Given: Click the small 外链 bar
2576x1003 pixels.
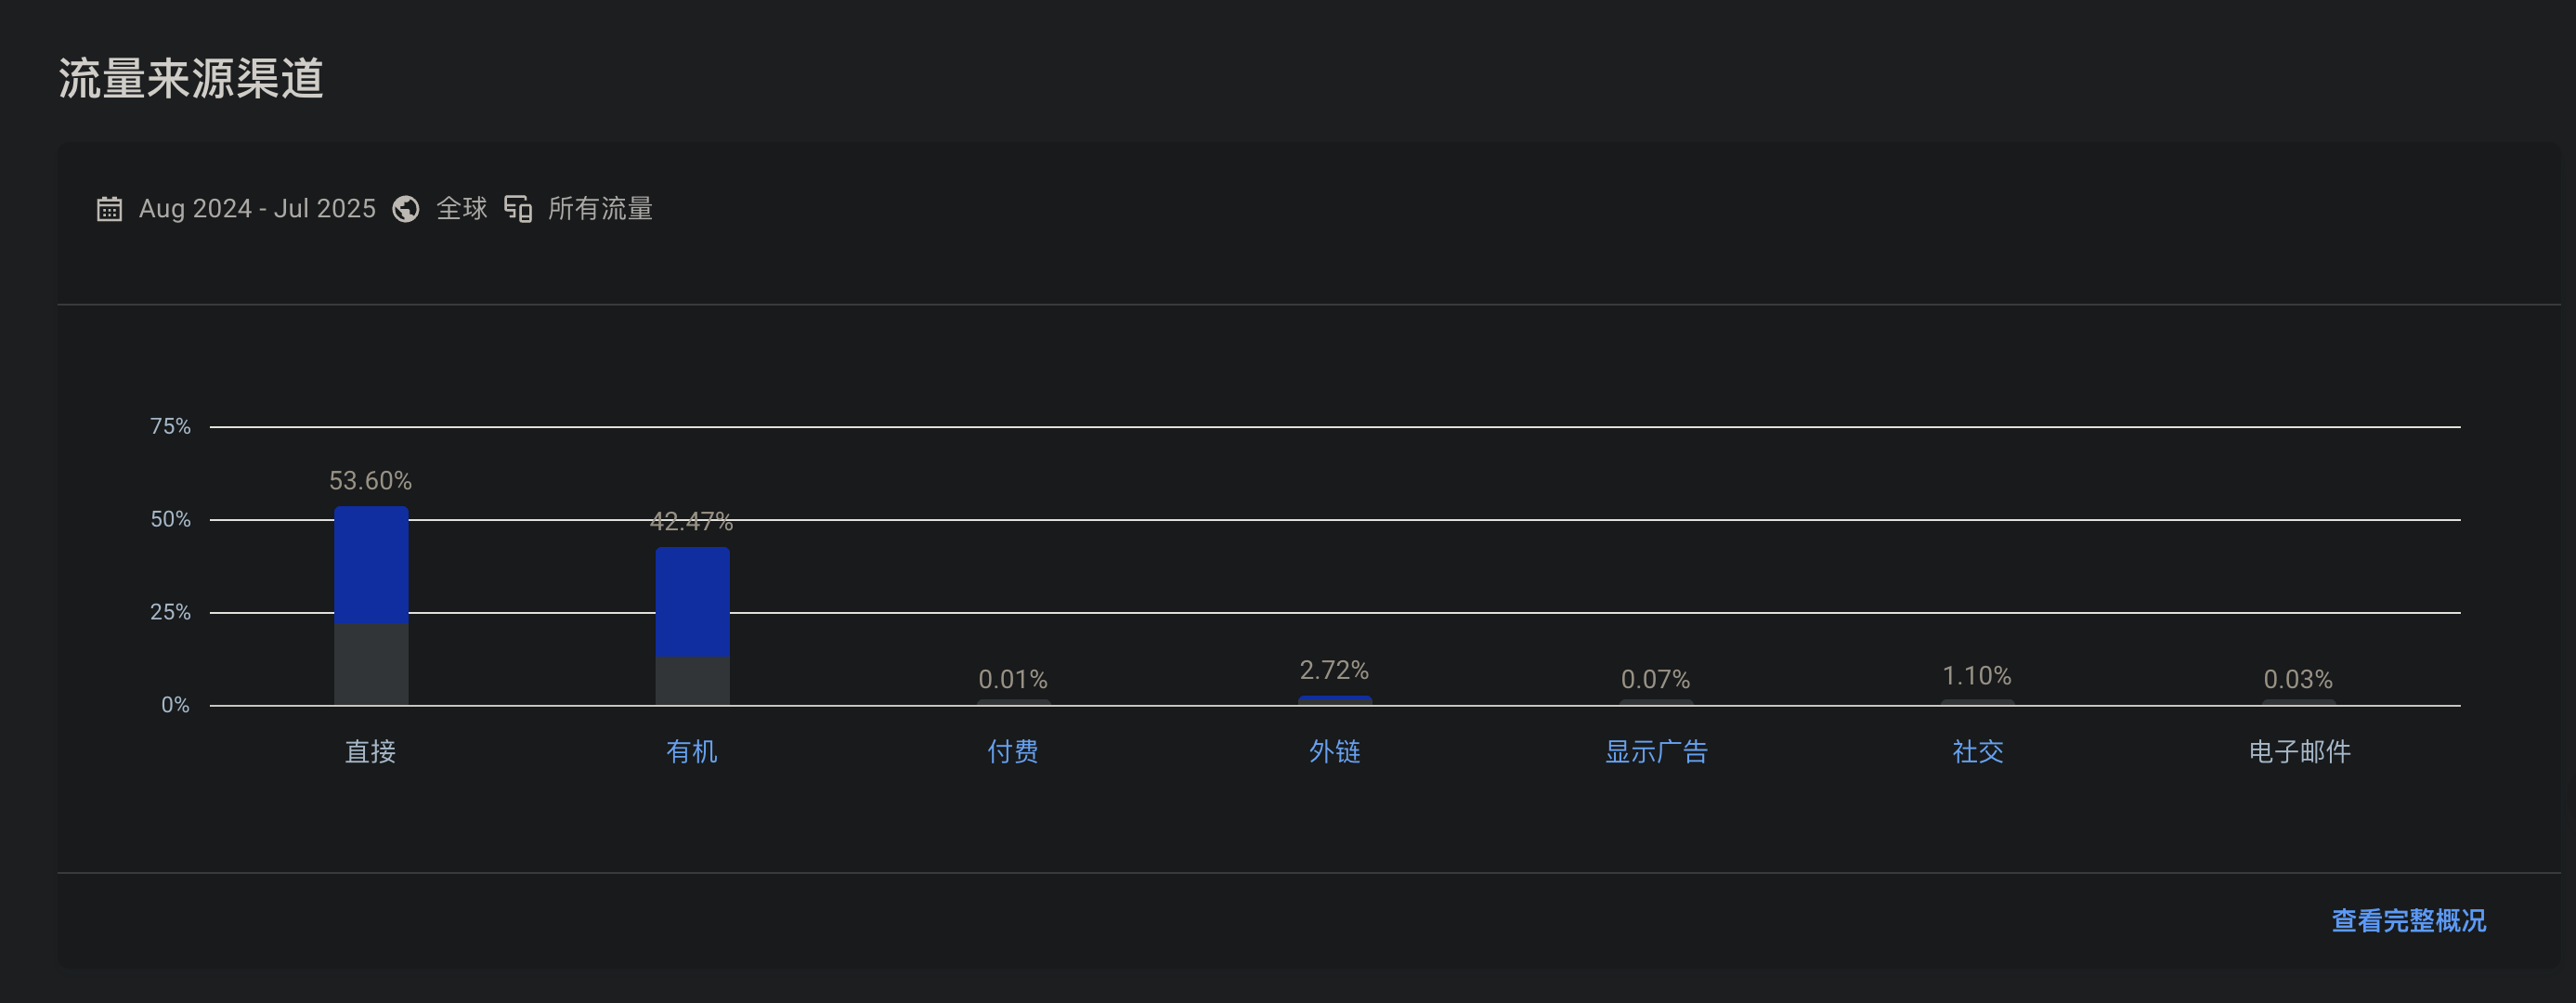Looking at the screenshot, I should pos(1335,700).
